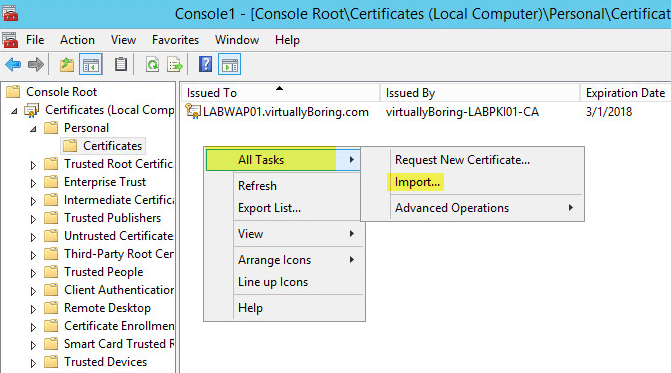The width and height of the screenshot is (671, 373).
Task: Click the MMC toolbox icon in title bar
Action: tap(10, 13)
